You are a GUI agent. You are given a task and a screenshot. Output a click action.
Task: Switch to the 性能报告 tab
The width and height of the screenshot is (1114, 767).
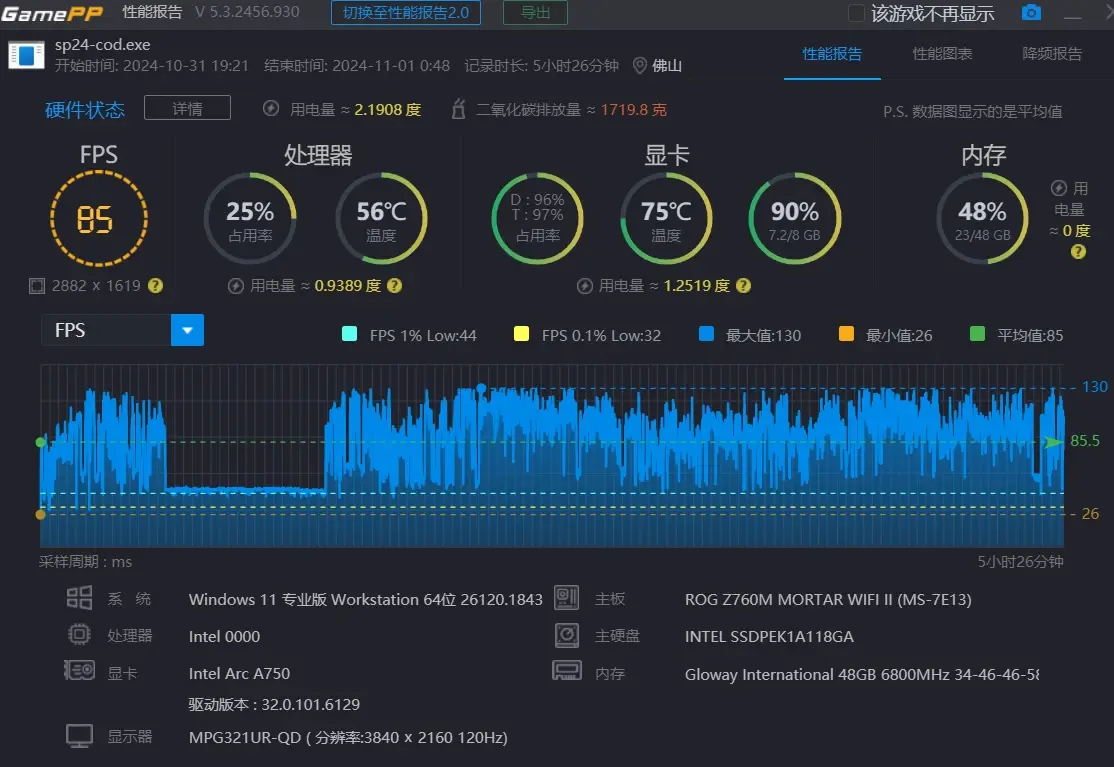click(832, 54)
